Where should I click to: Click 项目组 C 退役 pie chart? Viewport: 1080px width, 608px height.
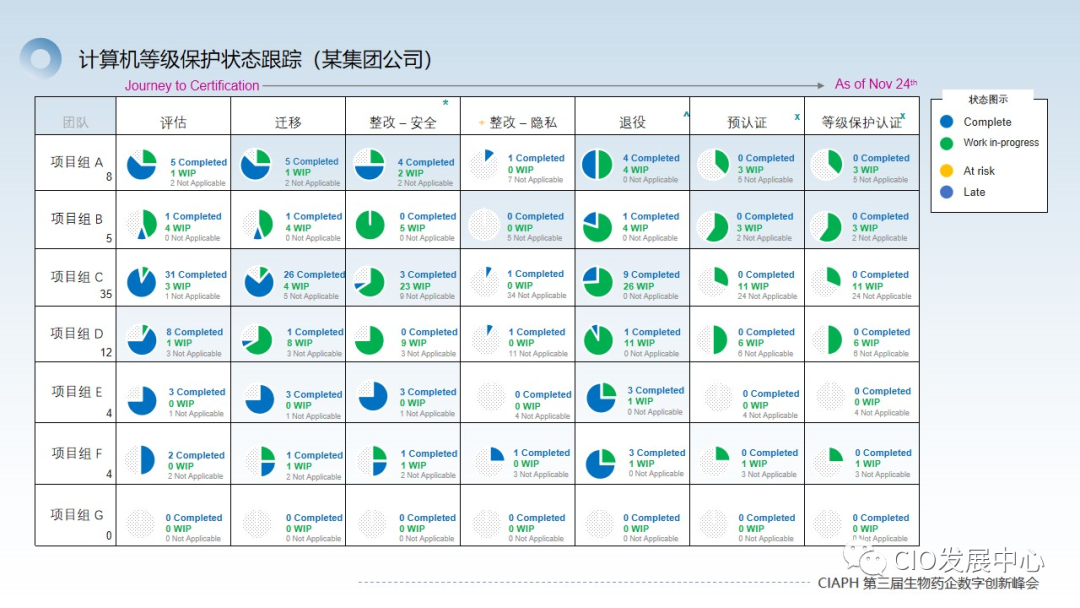[x=598, y=282]
